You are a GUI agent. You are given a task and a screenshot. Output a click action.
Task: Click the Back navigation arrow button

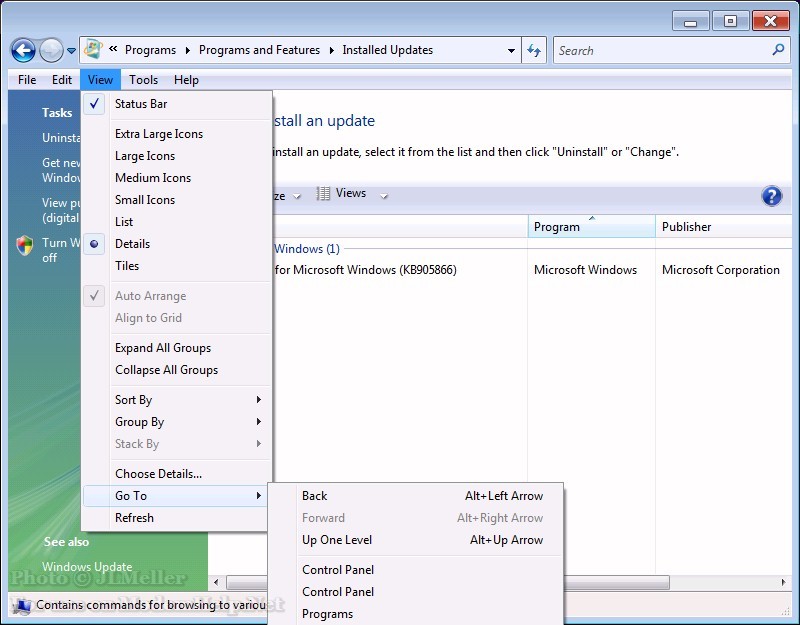click(23, 50)
